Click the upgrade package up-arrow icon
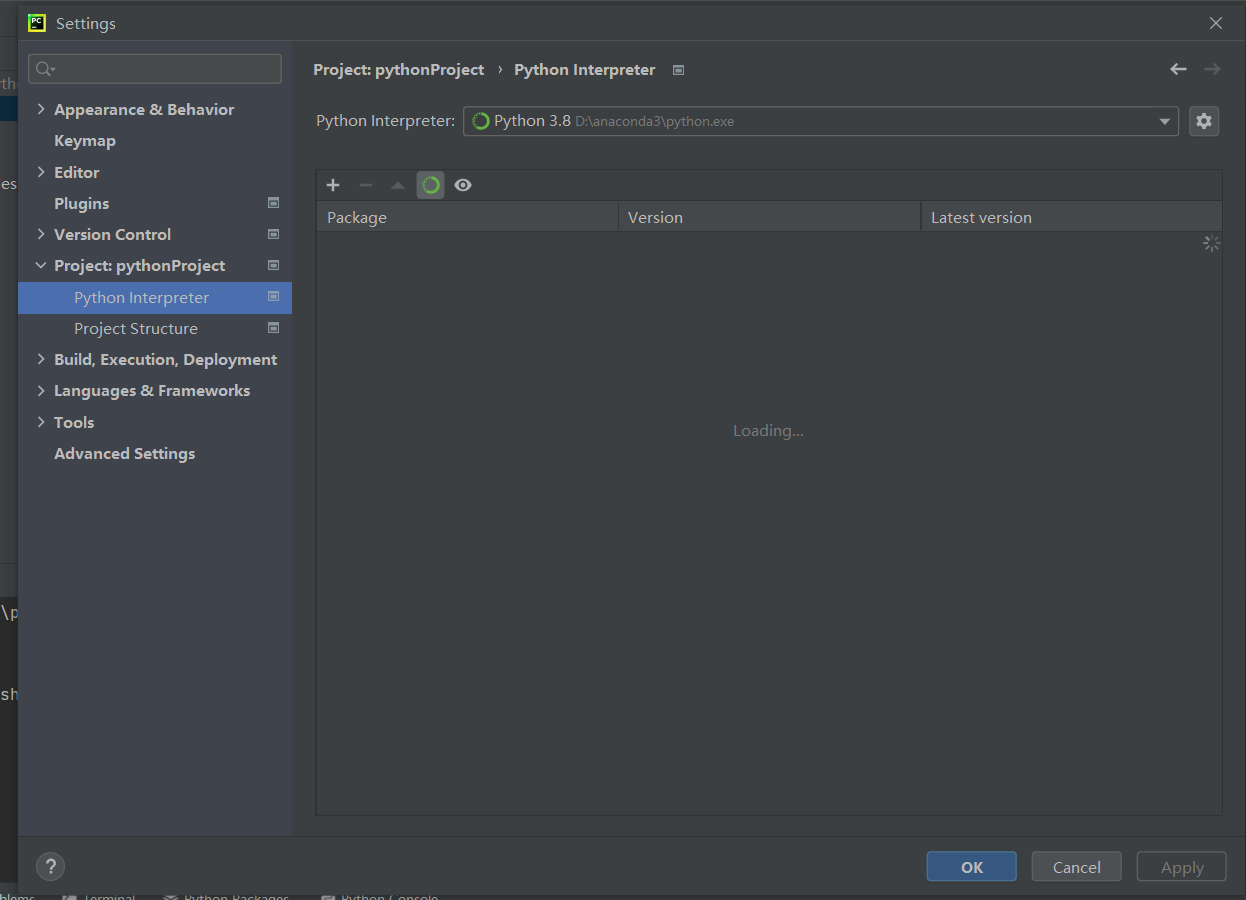 pos(398,185)
